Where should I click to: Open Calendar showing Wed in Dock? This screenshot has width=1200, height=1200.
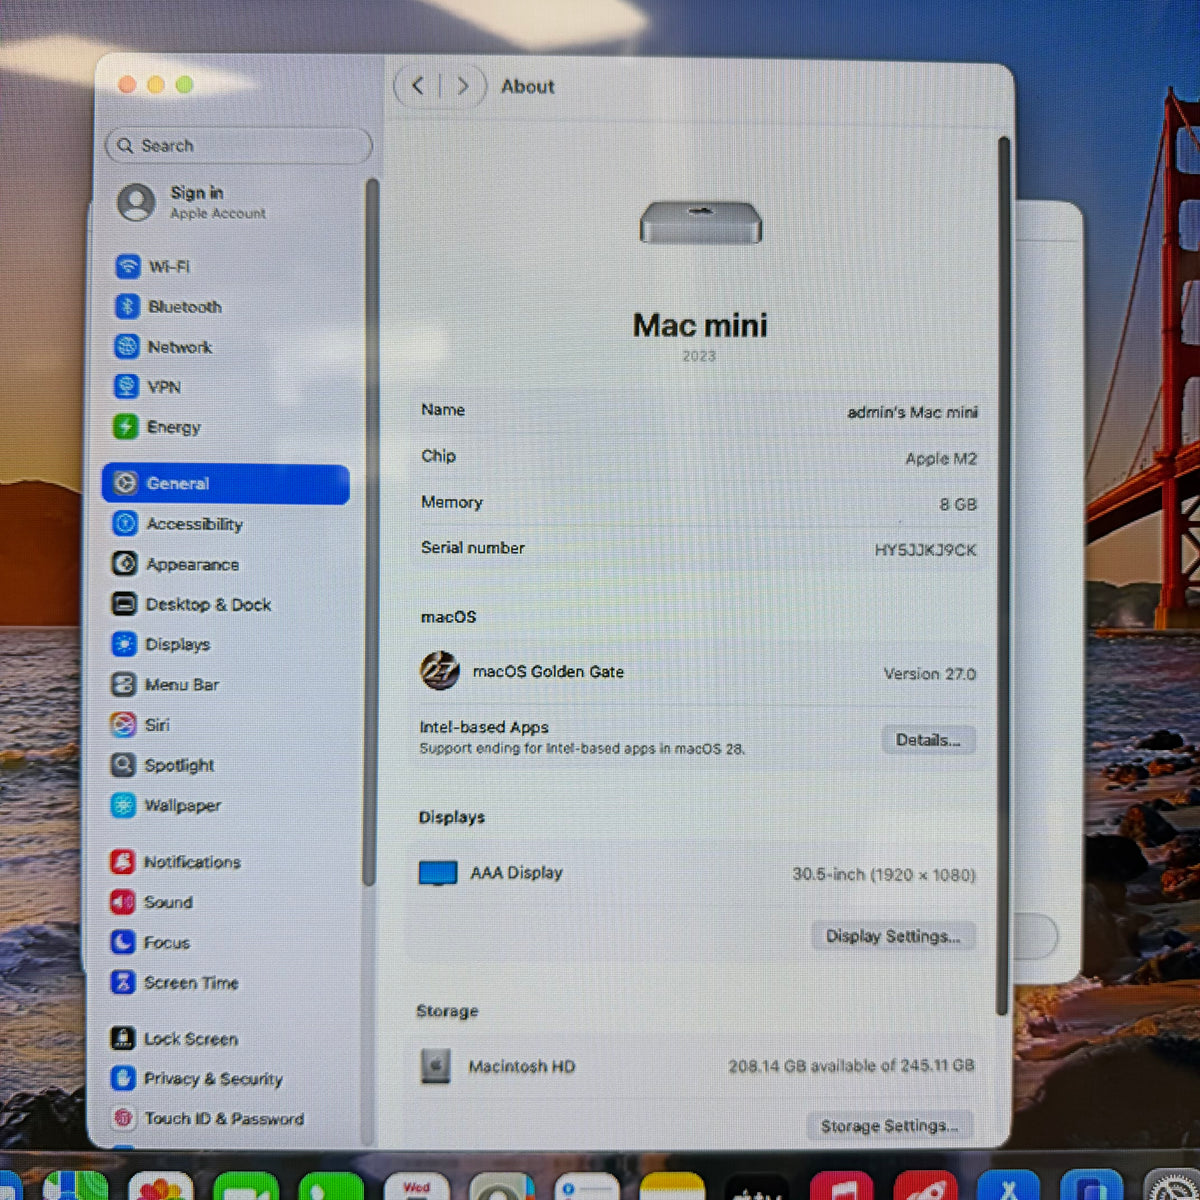coord(416,1187)
